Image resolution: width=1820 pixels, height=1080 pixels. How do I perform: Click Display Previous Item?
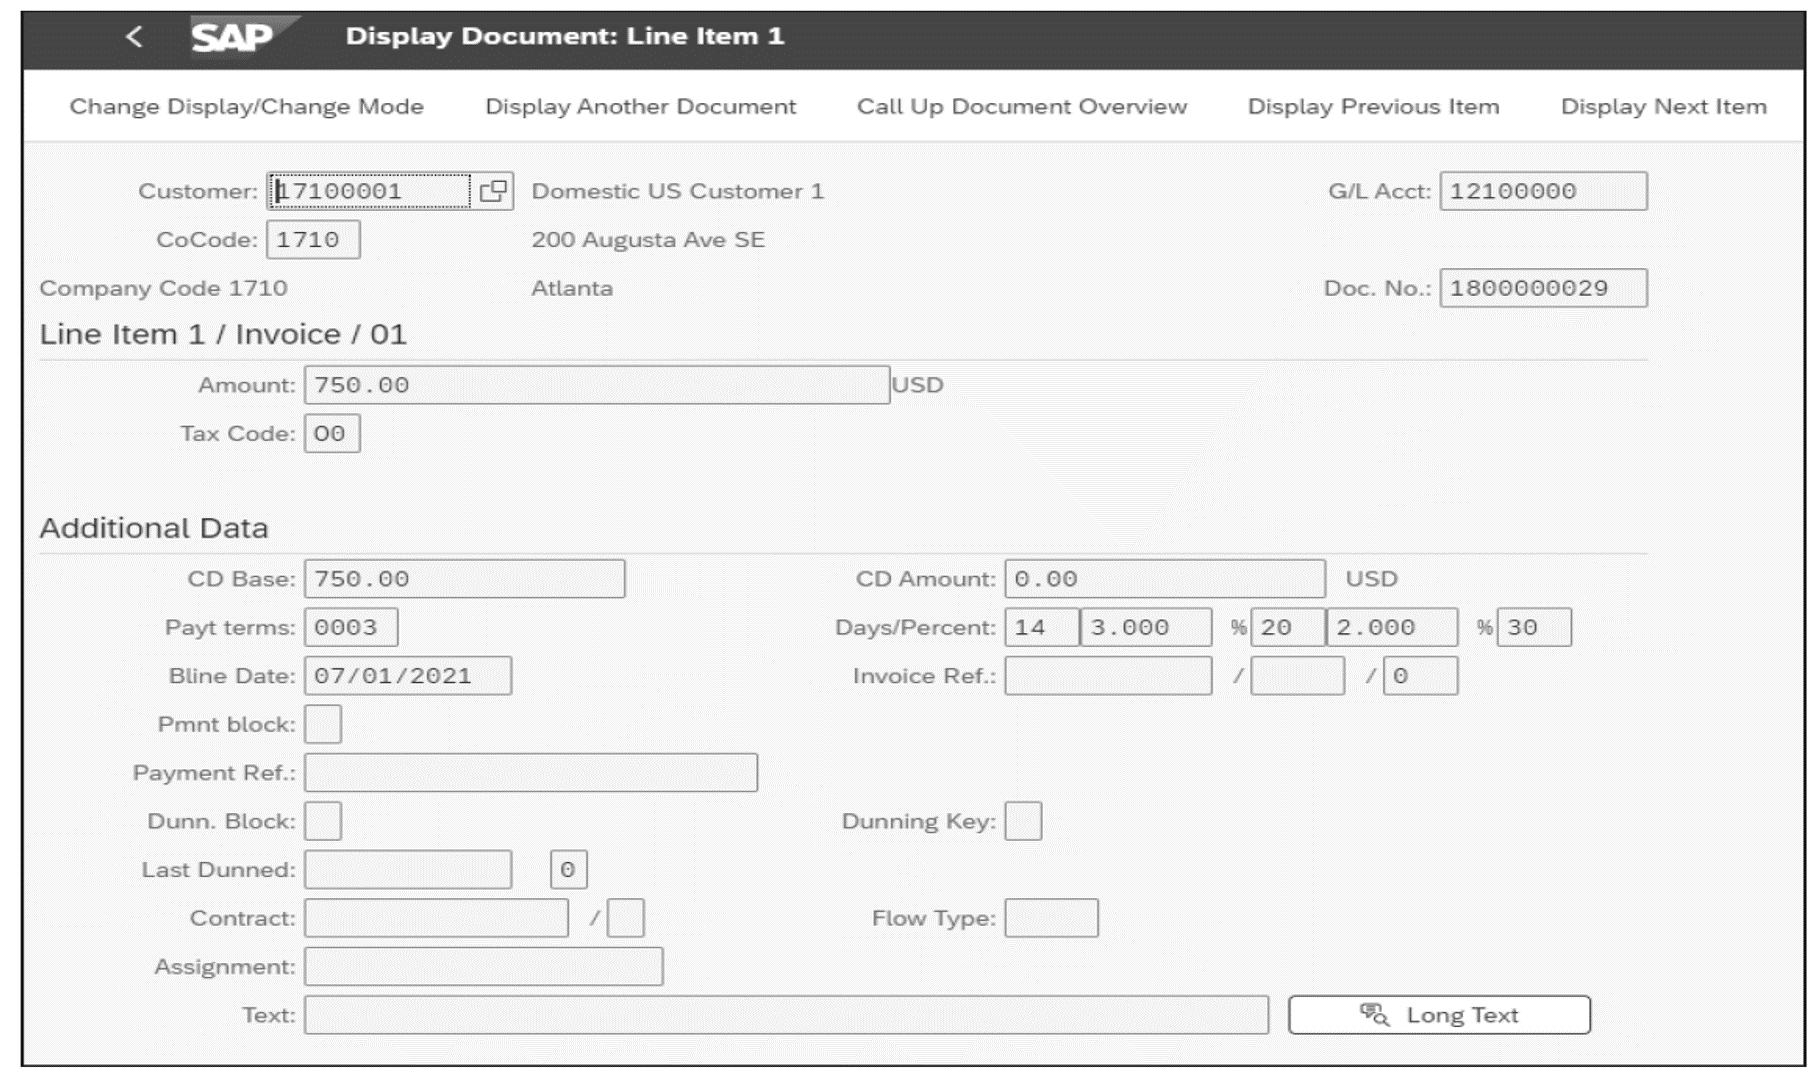coord(1372,106)
